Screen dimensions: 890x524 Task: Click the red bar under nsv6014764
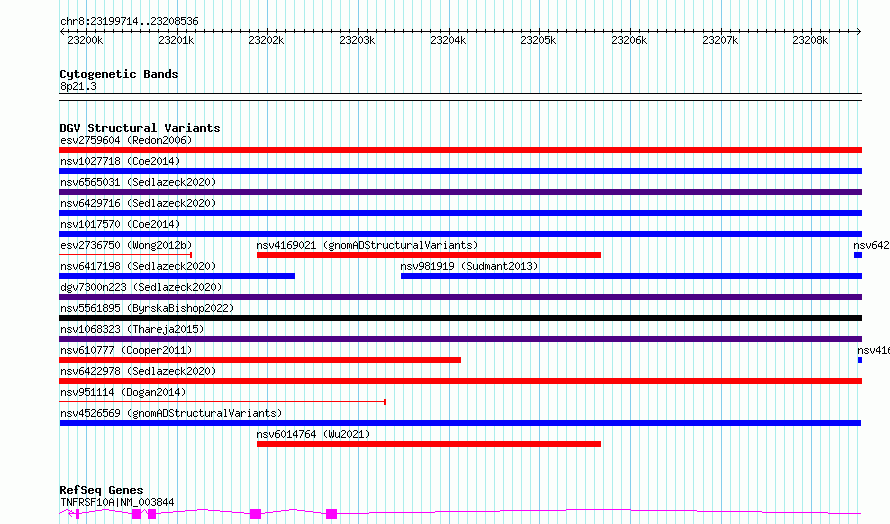point(429,444)
